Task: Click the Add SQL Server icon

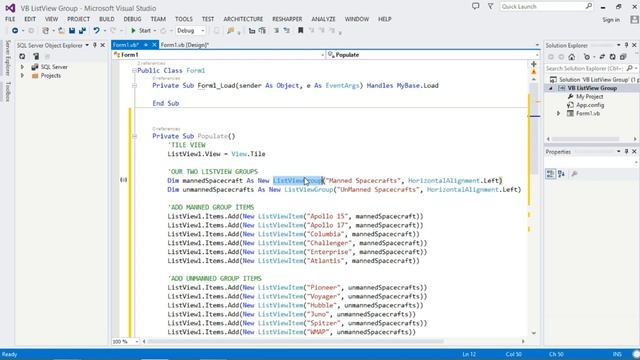Action: coord(36,56)
